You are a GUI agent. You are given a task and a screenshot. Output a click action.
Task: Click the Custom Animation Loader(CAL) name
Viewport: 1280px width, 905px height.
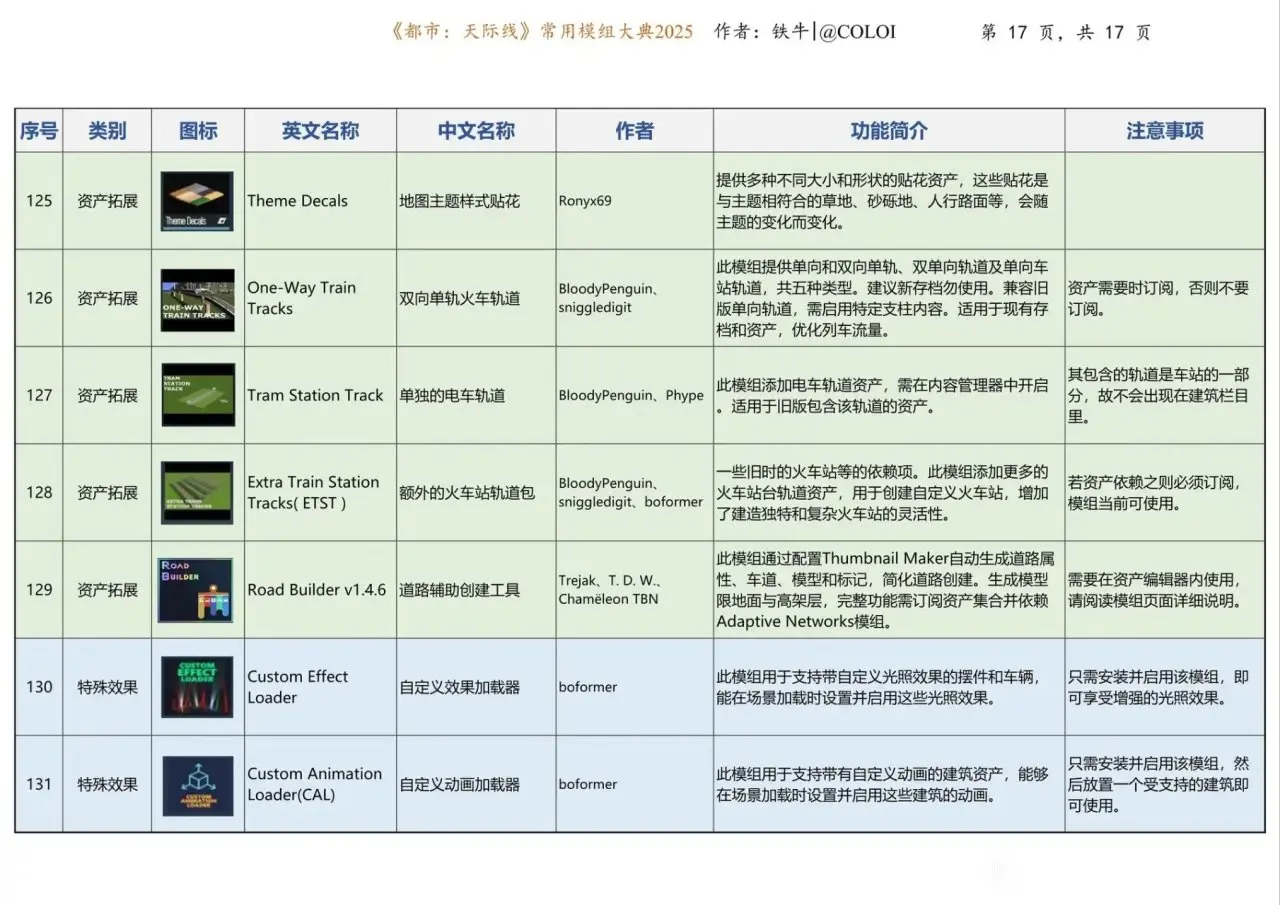click(314, 785)
